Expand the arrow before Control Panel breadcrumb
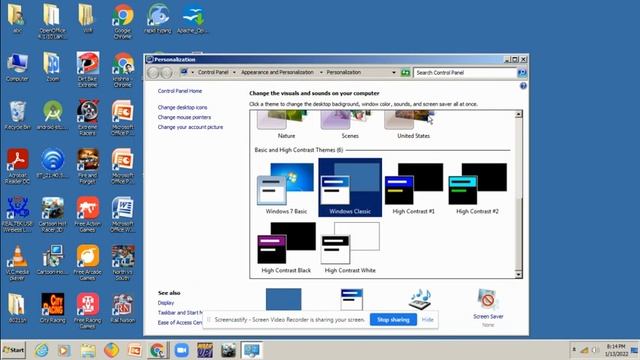Screen dimensions: 640x360 coord(193,73)
